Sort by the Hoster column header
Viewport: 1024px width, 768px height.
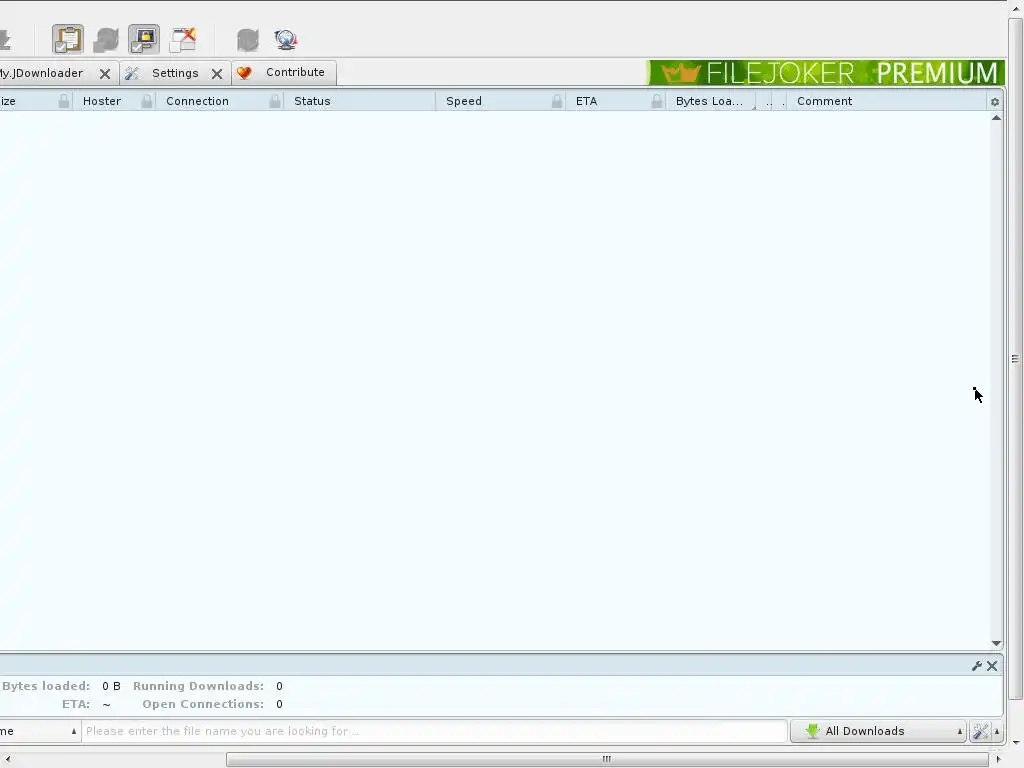(x=102, y=101)
